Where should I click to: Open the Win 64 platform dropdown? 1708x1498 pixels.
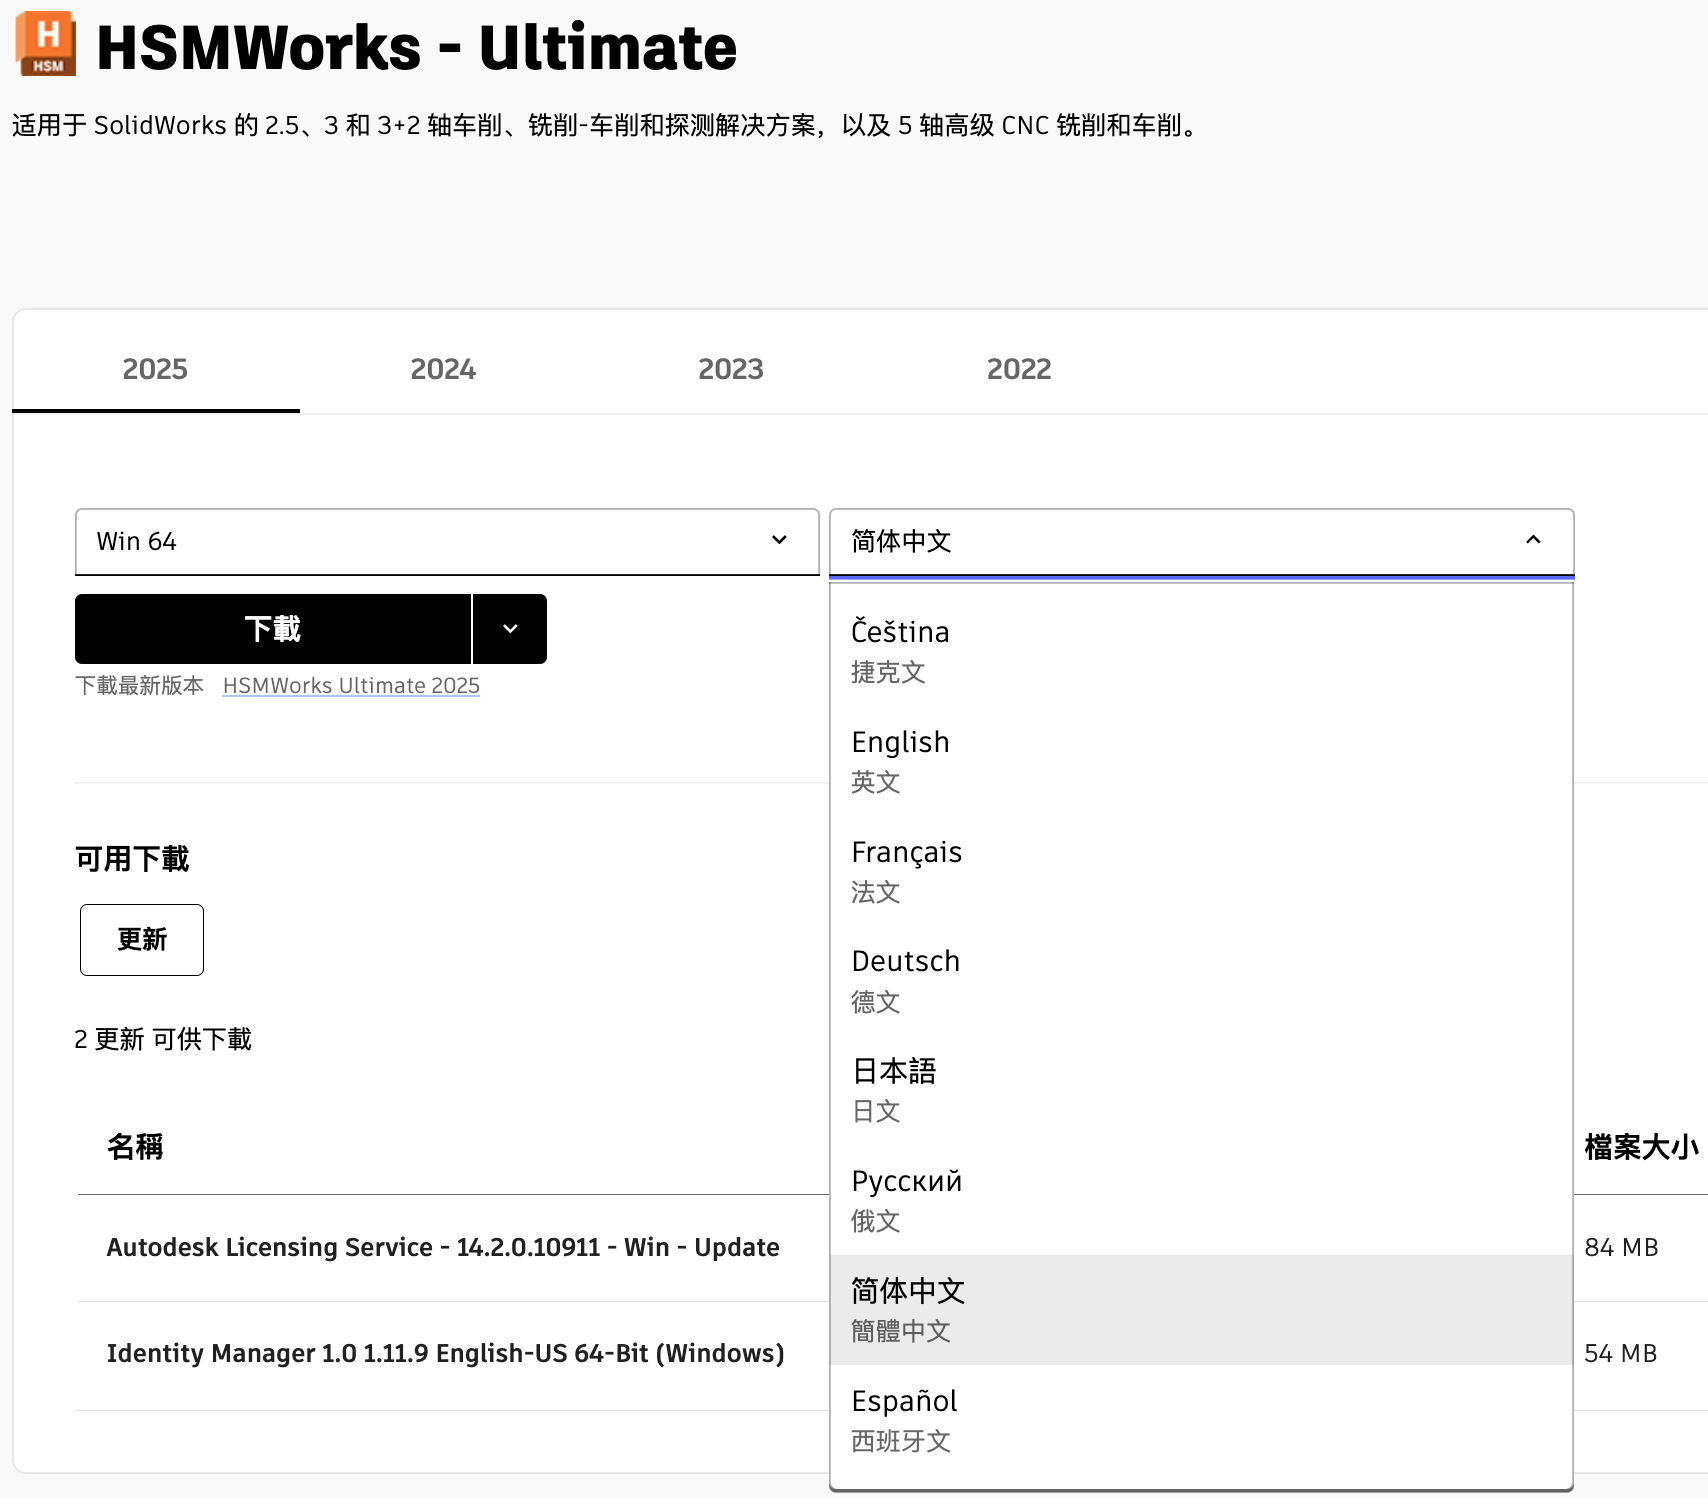447,541
